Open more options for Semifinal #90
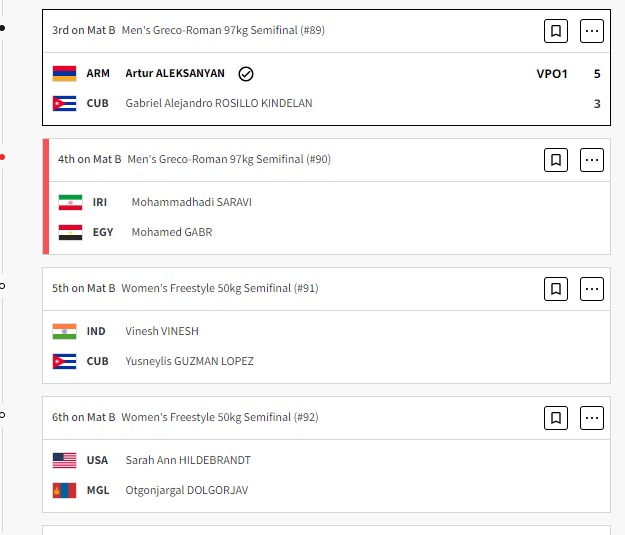 [592, 160]
